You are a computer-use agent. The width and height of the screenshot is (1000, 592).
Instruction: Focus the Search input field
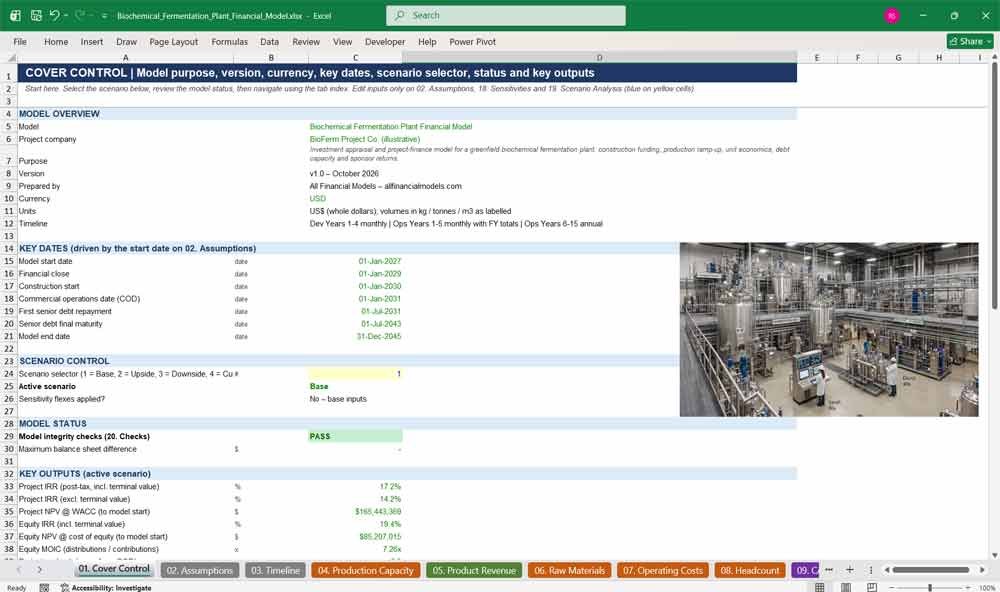coord(506,15)
